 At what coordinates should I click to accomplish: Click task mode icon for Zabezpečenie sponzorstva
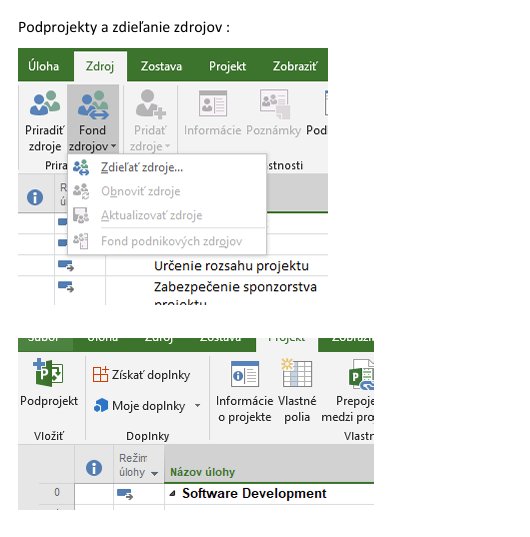click(66, 286)
